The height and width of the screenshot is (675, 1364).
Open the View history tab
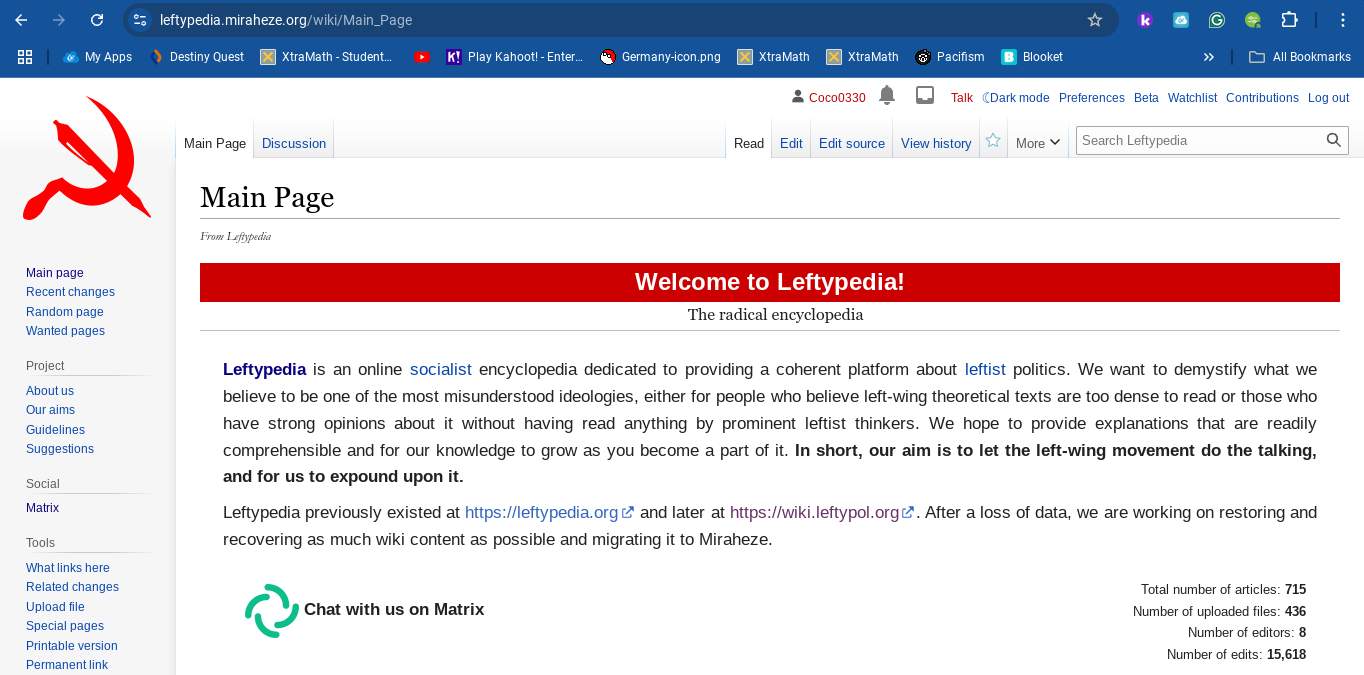[936, 143]
